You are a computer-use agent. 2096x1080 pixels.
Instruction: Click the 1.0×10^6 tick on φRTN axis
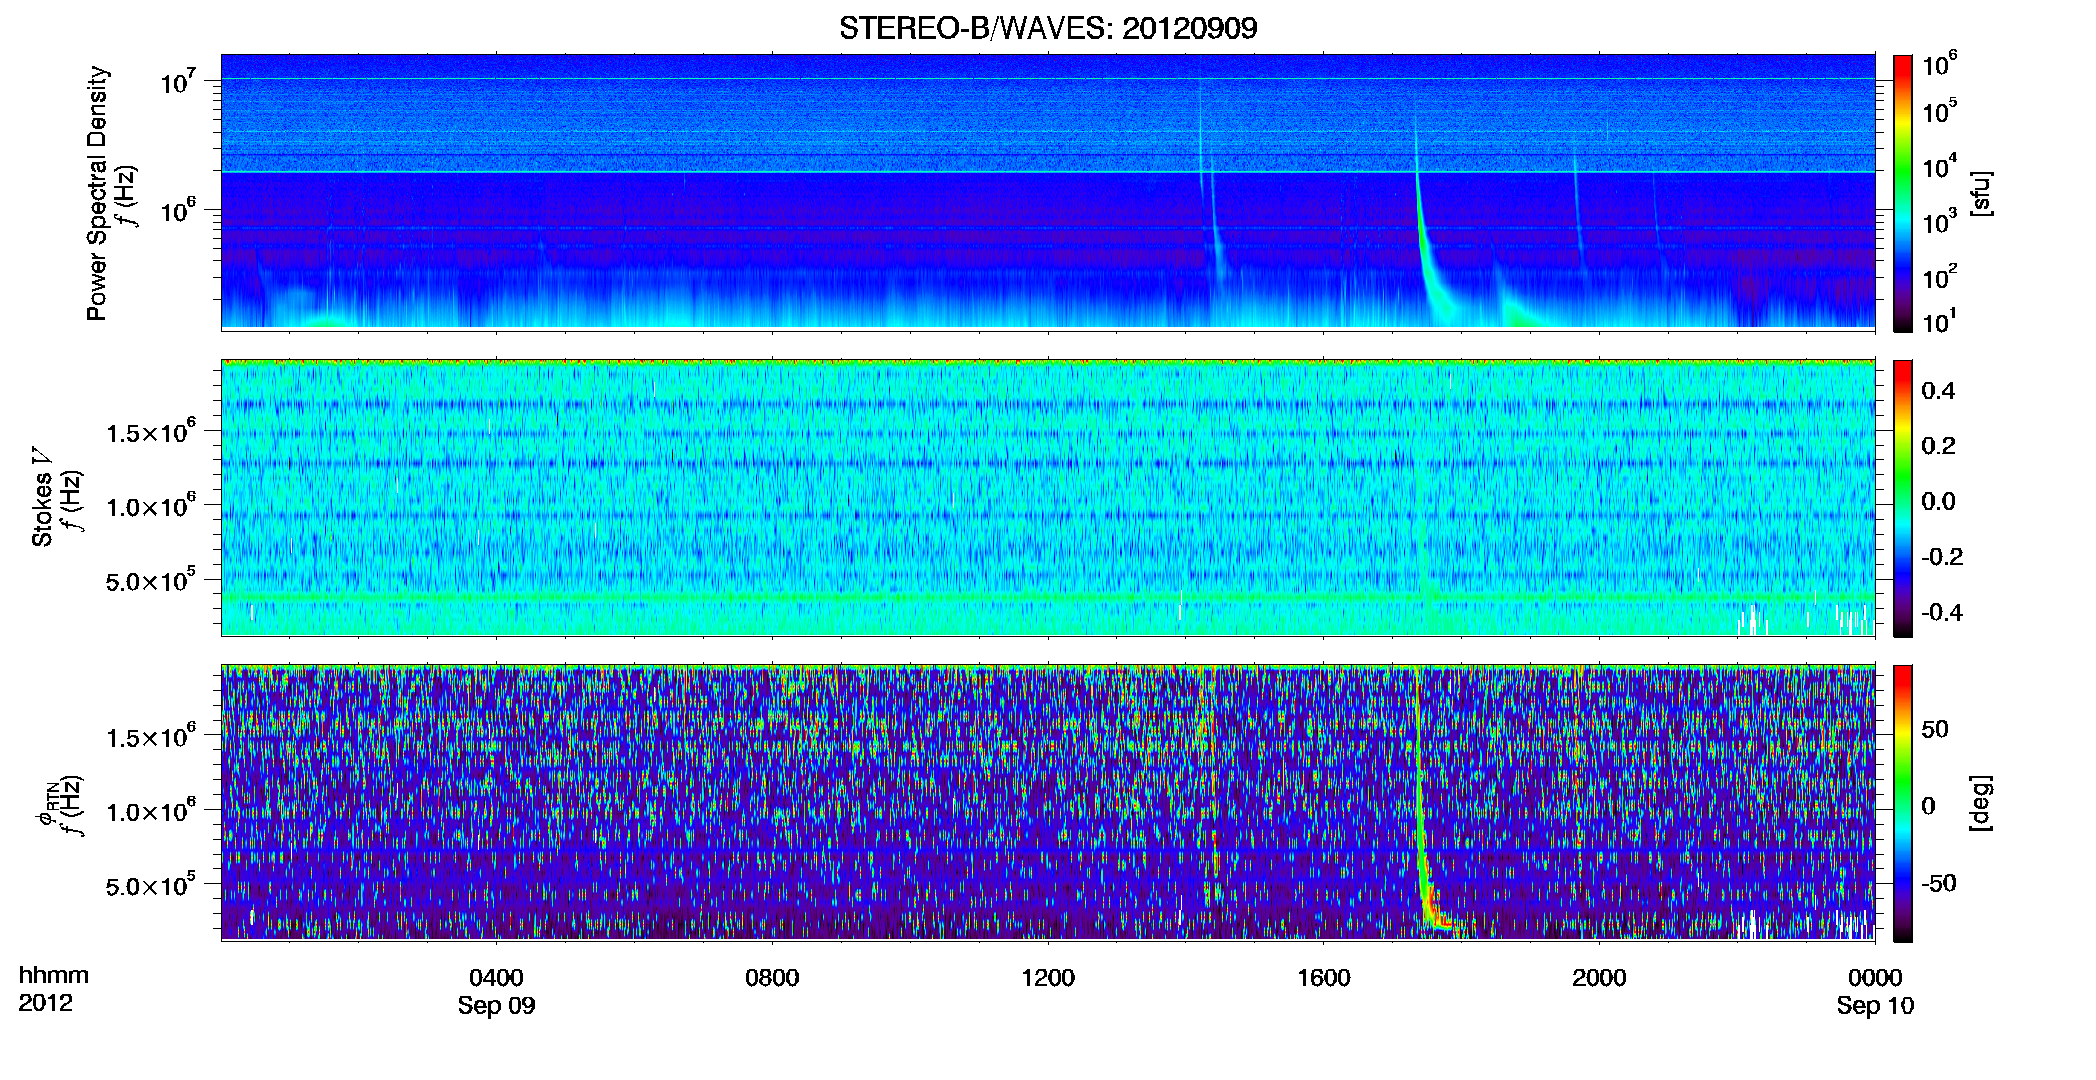[151, 810]
